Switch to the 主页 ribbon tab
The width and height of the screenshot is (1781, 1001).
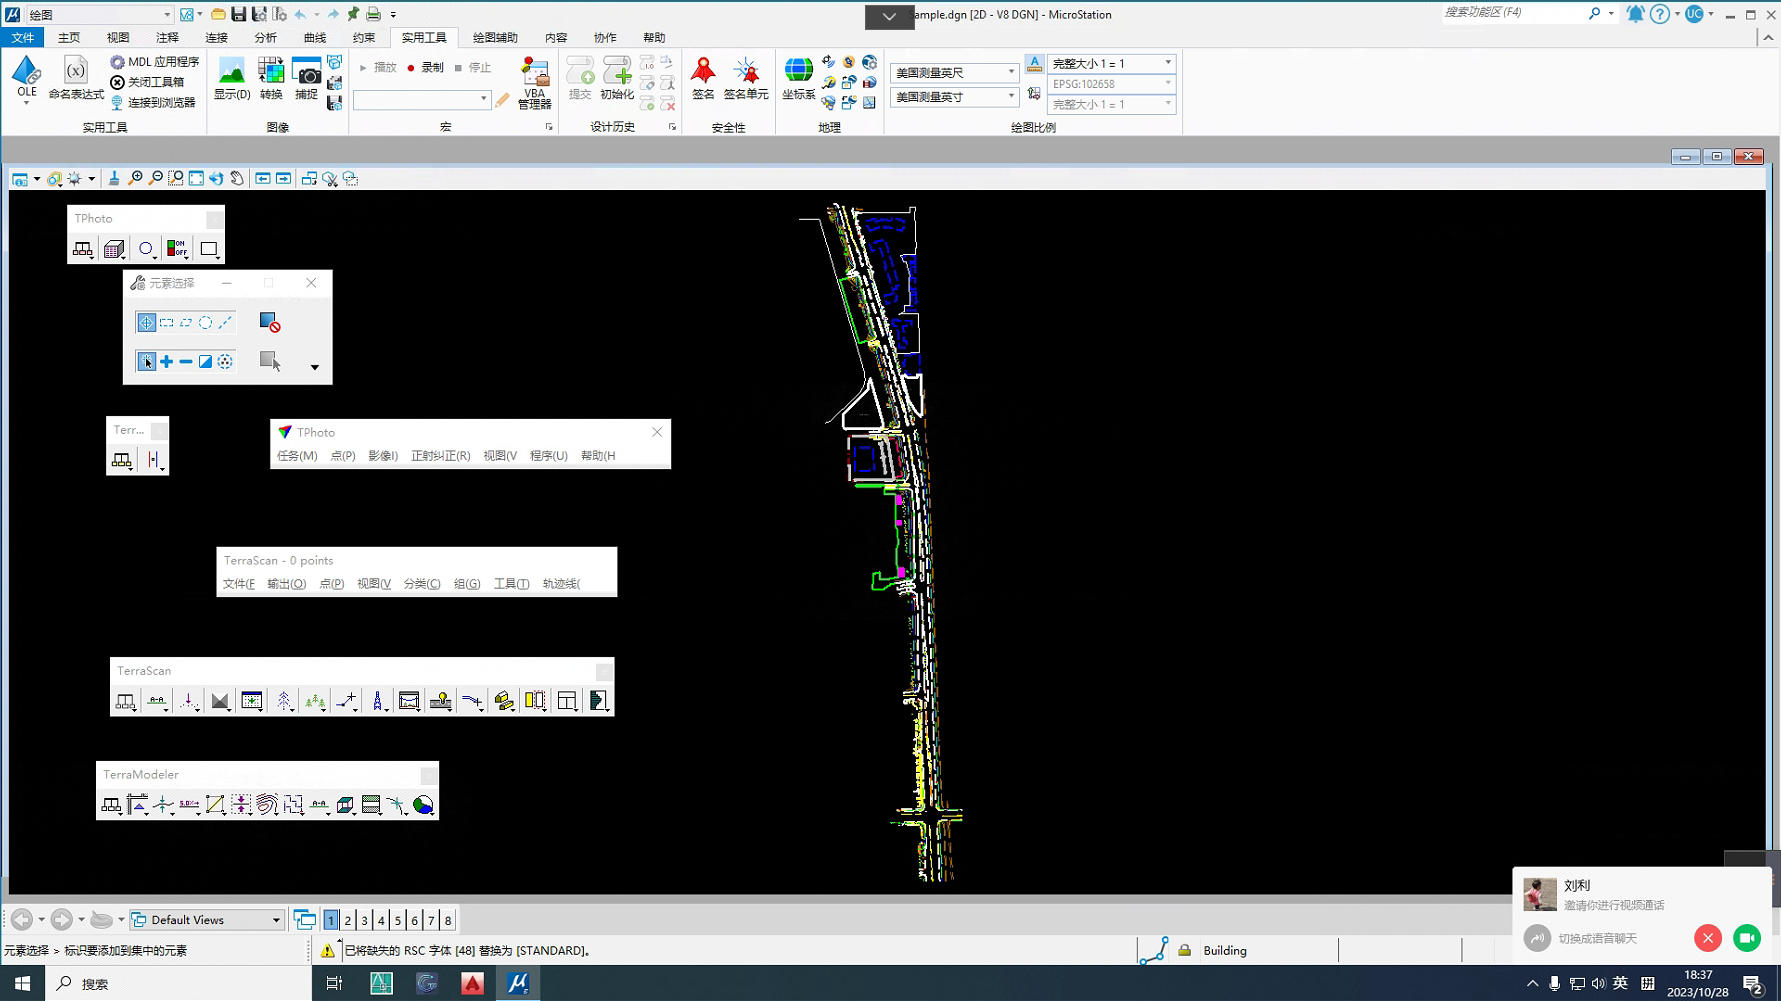[69, 37]
